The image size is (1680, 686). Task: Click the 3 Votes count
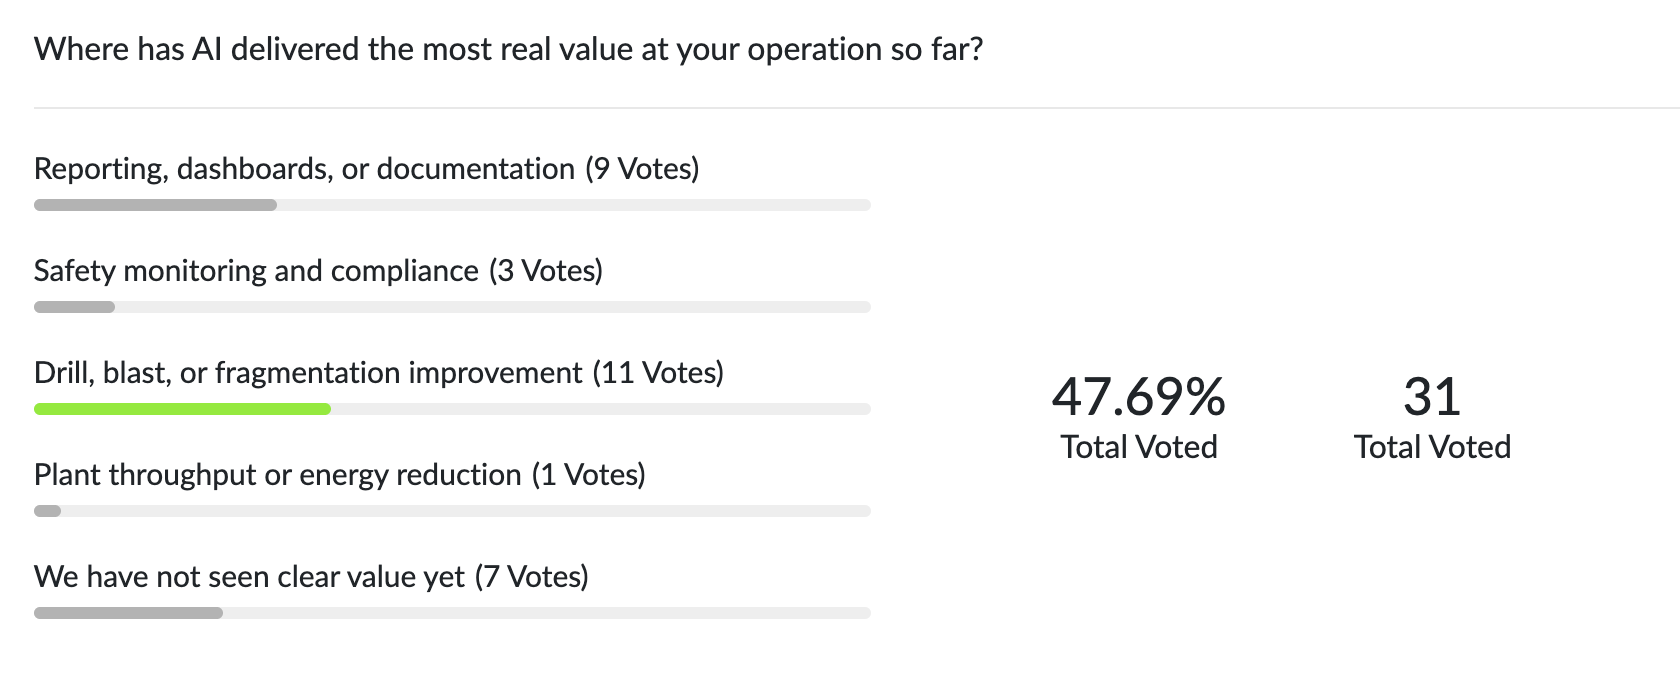pyautogui.click(x=546, y=271)
